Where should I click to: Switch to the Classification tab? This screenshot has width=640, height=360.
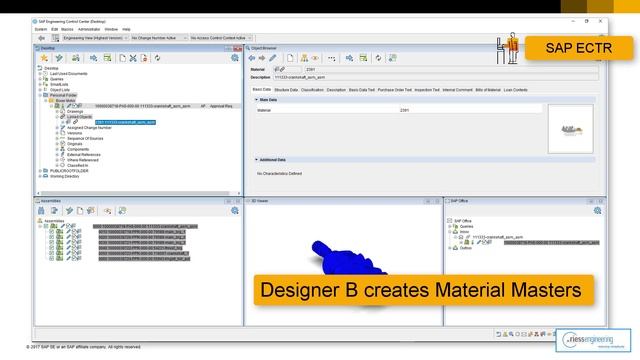(x=312, y=90)
